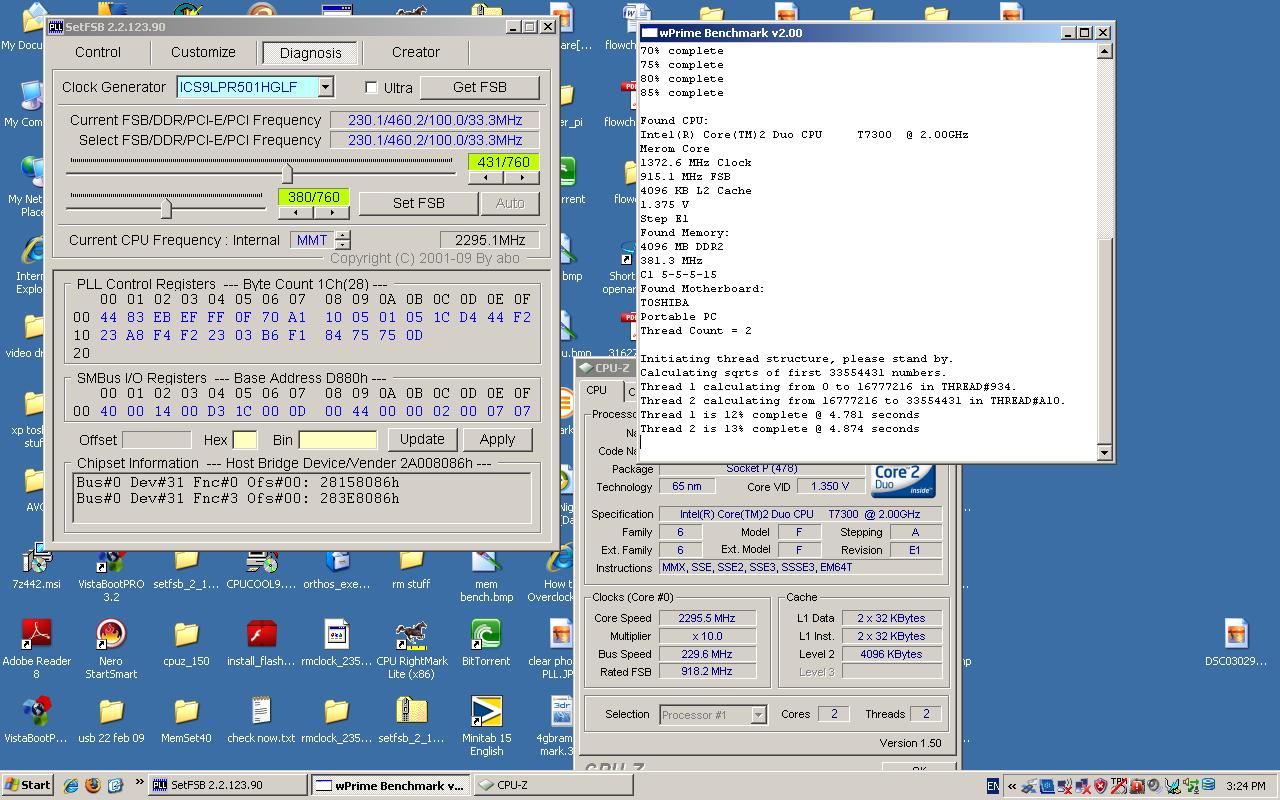Click the Hex input field
Screen dimensions: 1280x800
pos(244,440)
